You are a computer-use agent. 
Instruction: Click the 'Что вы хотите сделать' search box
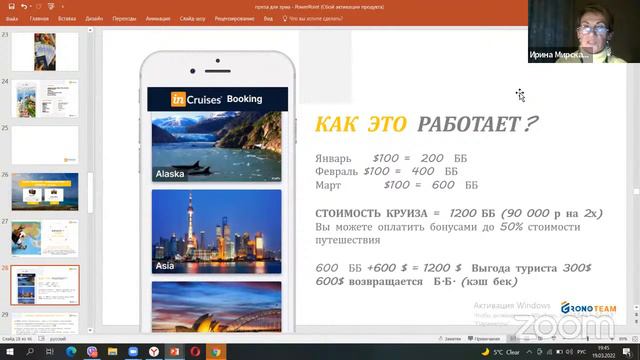tap(313, 18)
